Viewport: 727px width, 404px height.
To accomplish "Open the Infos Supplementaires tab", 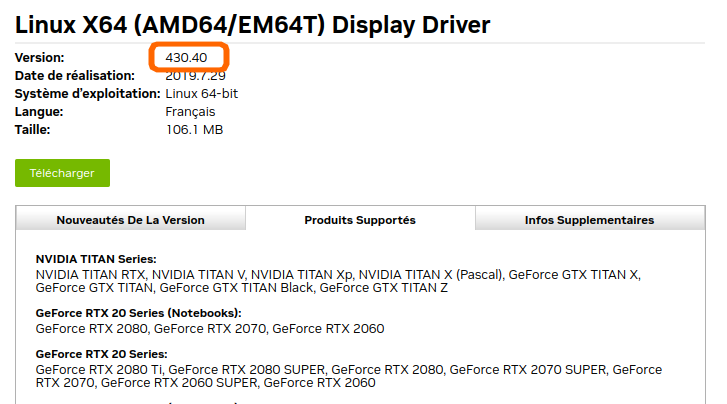I will click(x=589, y=220).
